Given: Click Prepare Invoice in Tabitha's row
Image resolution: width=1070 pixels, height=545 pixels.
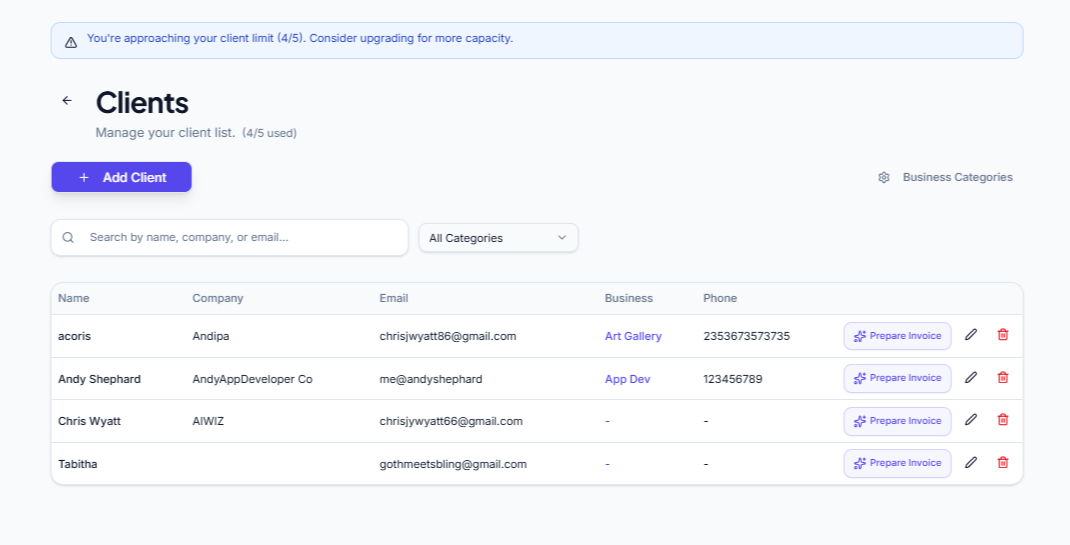Looking at the screenshot, I should click(x=897, y=463).
